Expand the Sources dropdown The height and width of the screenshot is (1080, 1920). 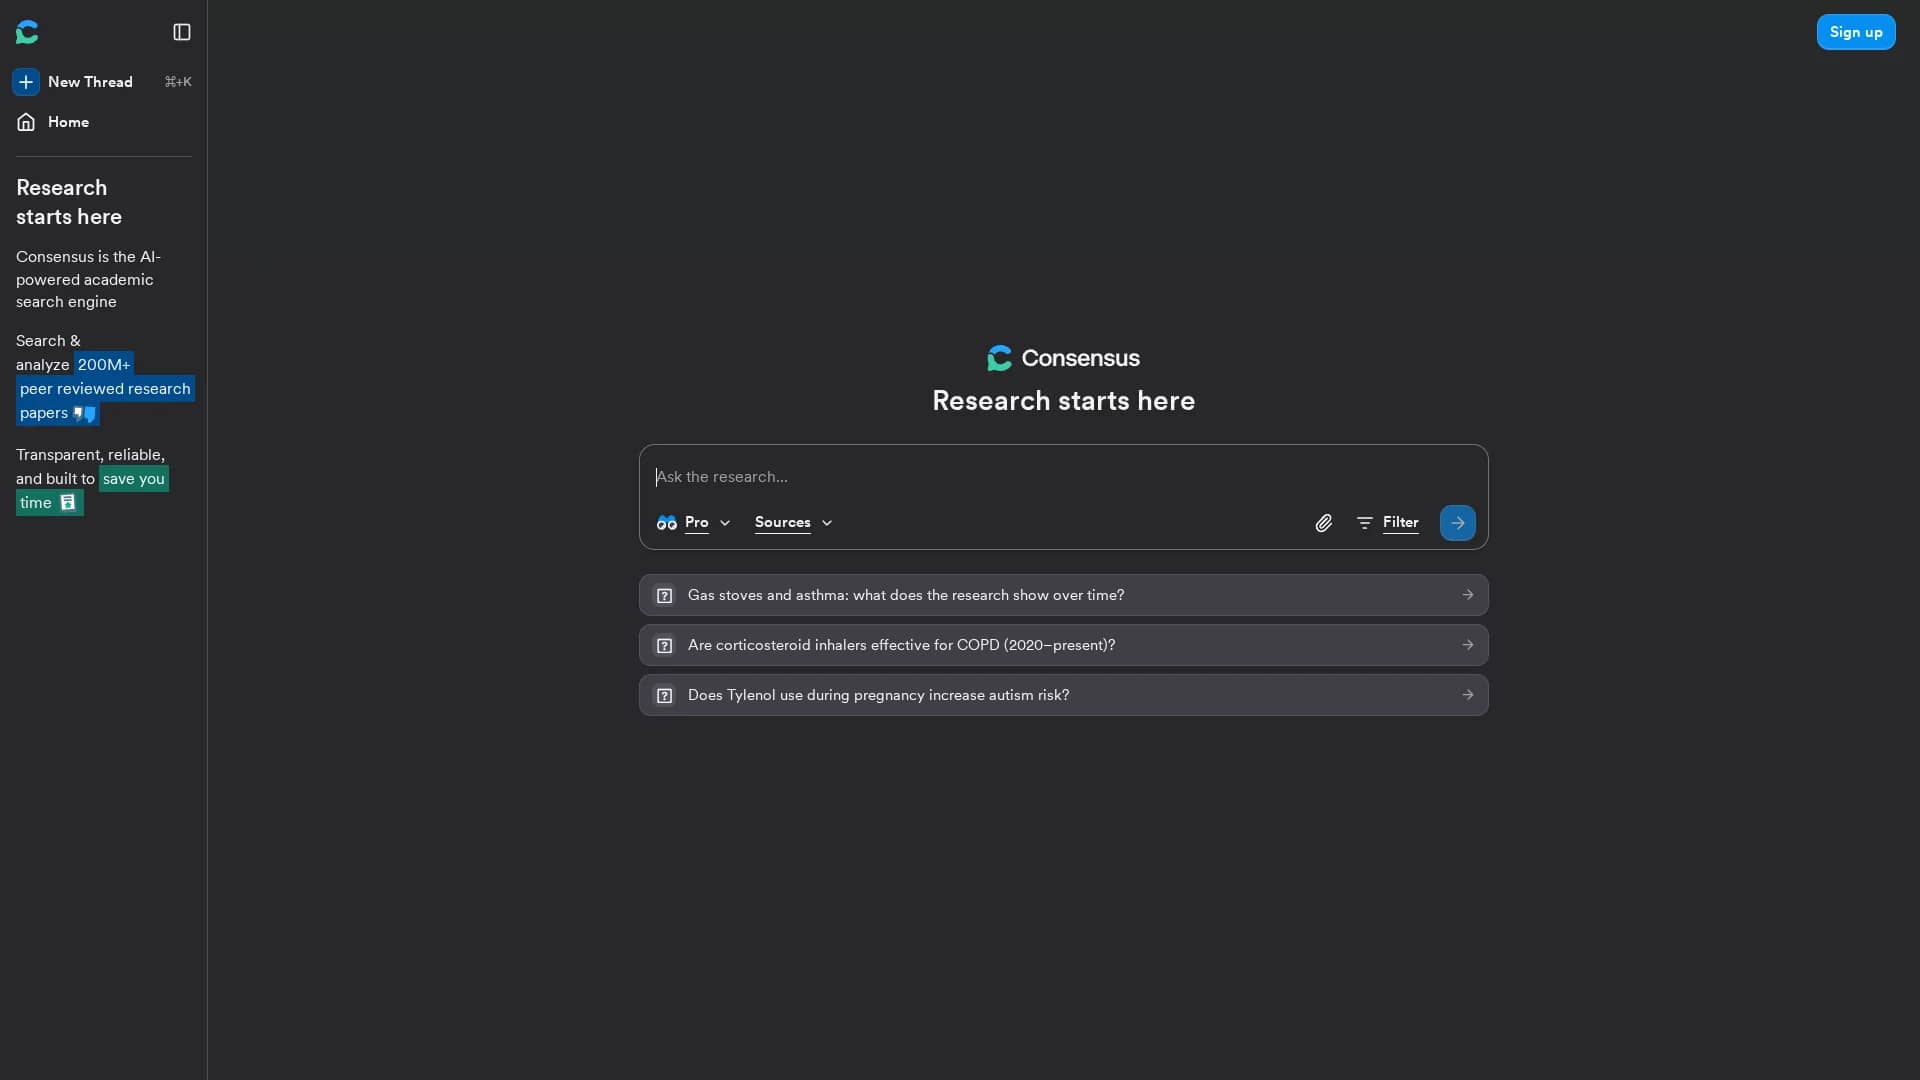point(793,523)
